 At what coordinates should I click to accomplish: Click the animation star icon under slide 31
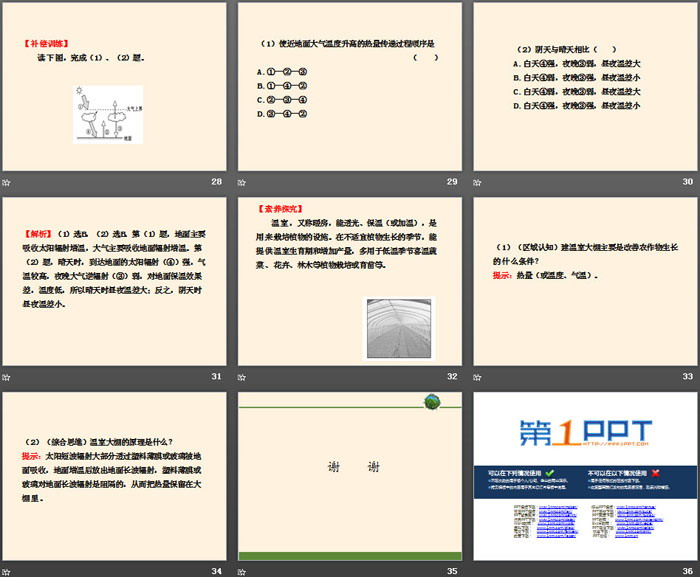click(x=6, y=377)
